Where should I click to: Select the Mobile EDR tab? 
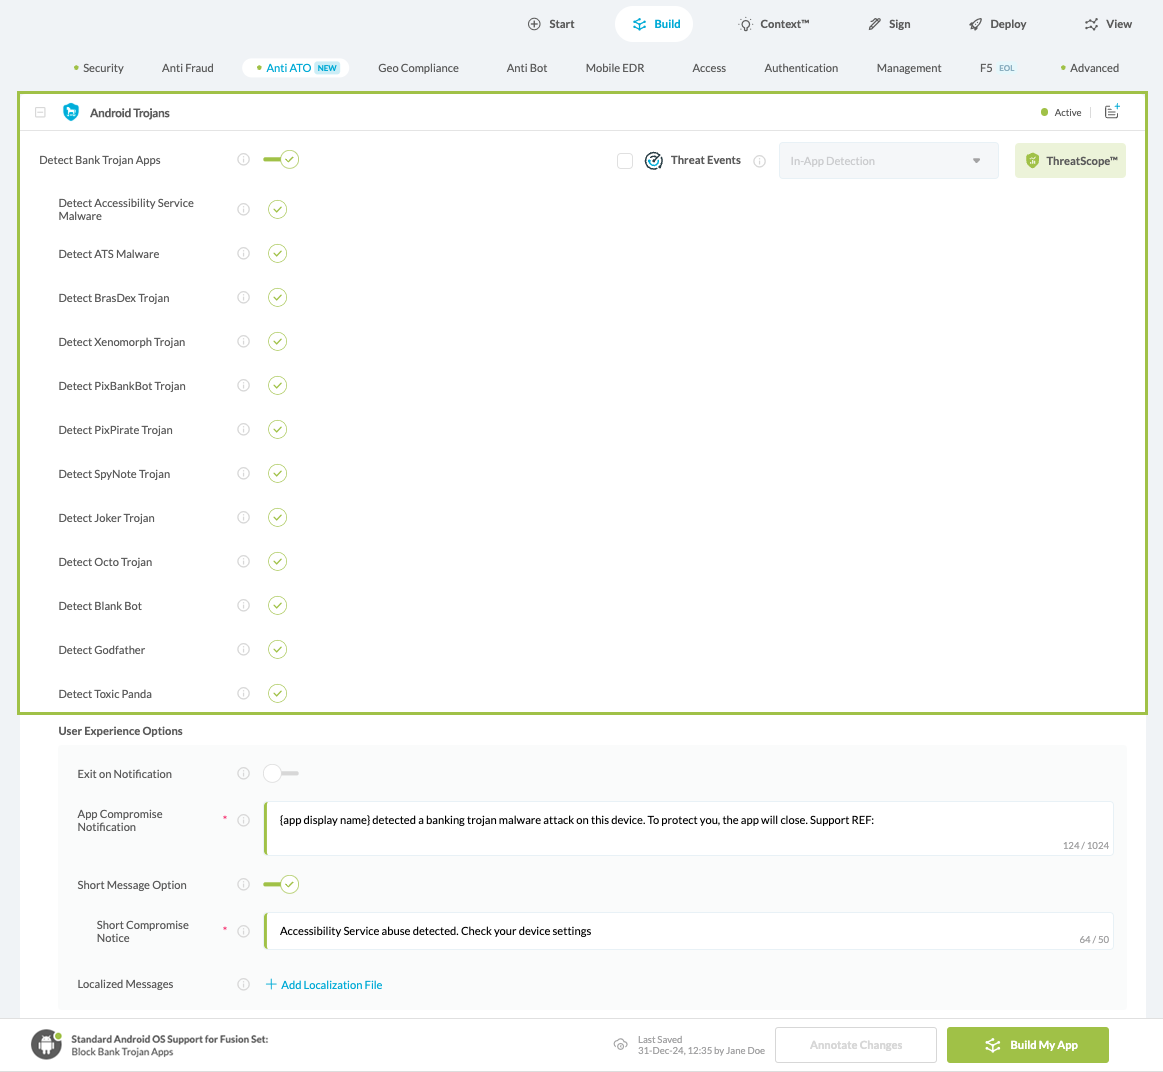(x=614, y=68)
